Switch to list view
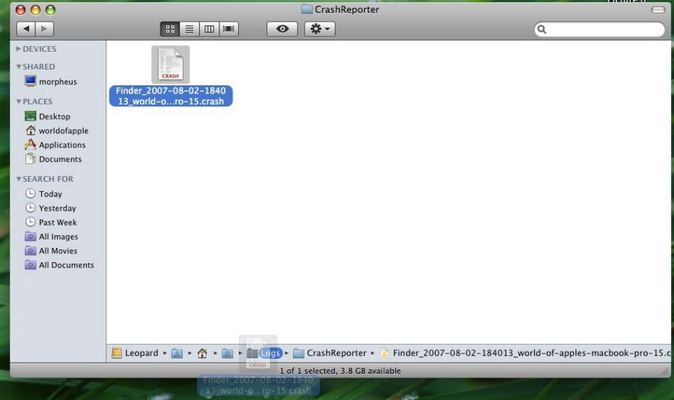674x400 pixels. click(189, 29)
